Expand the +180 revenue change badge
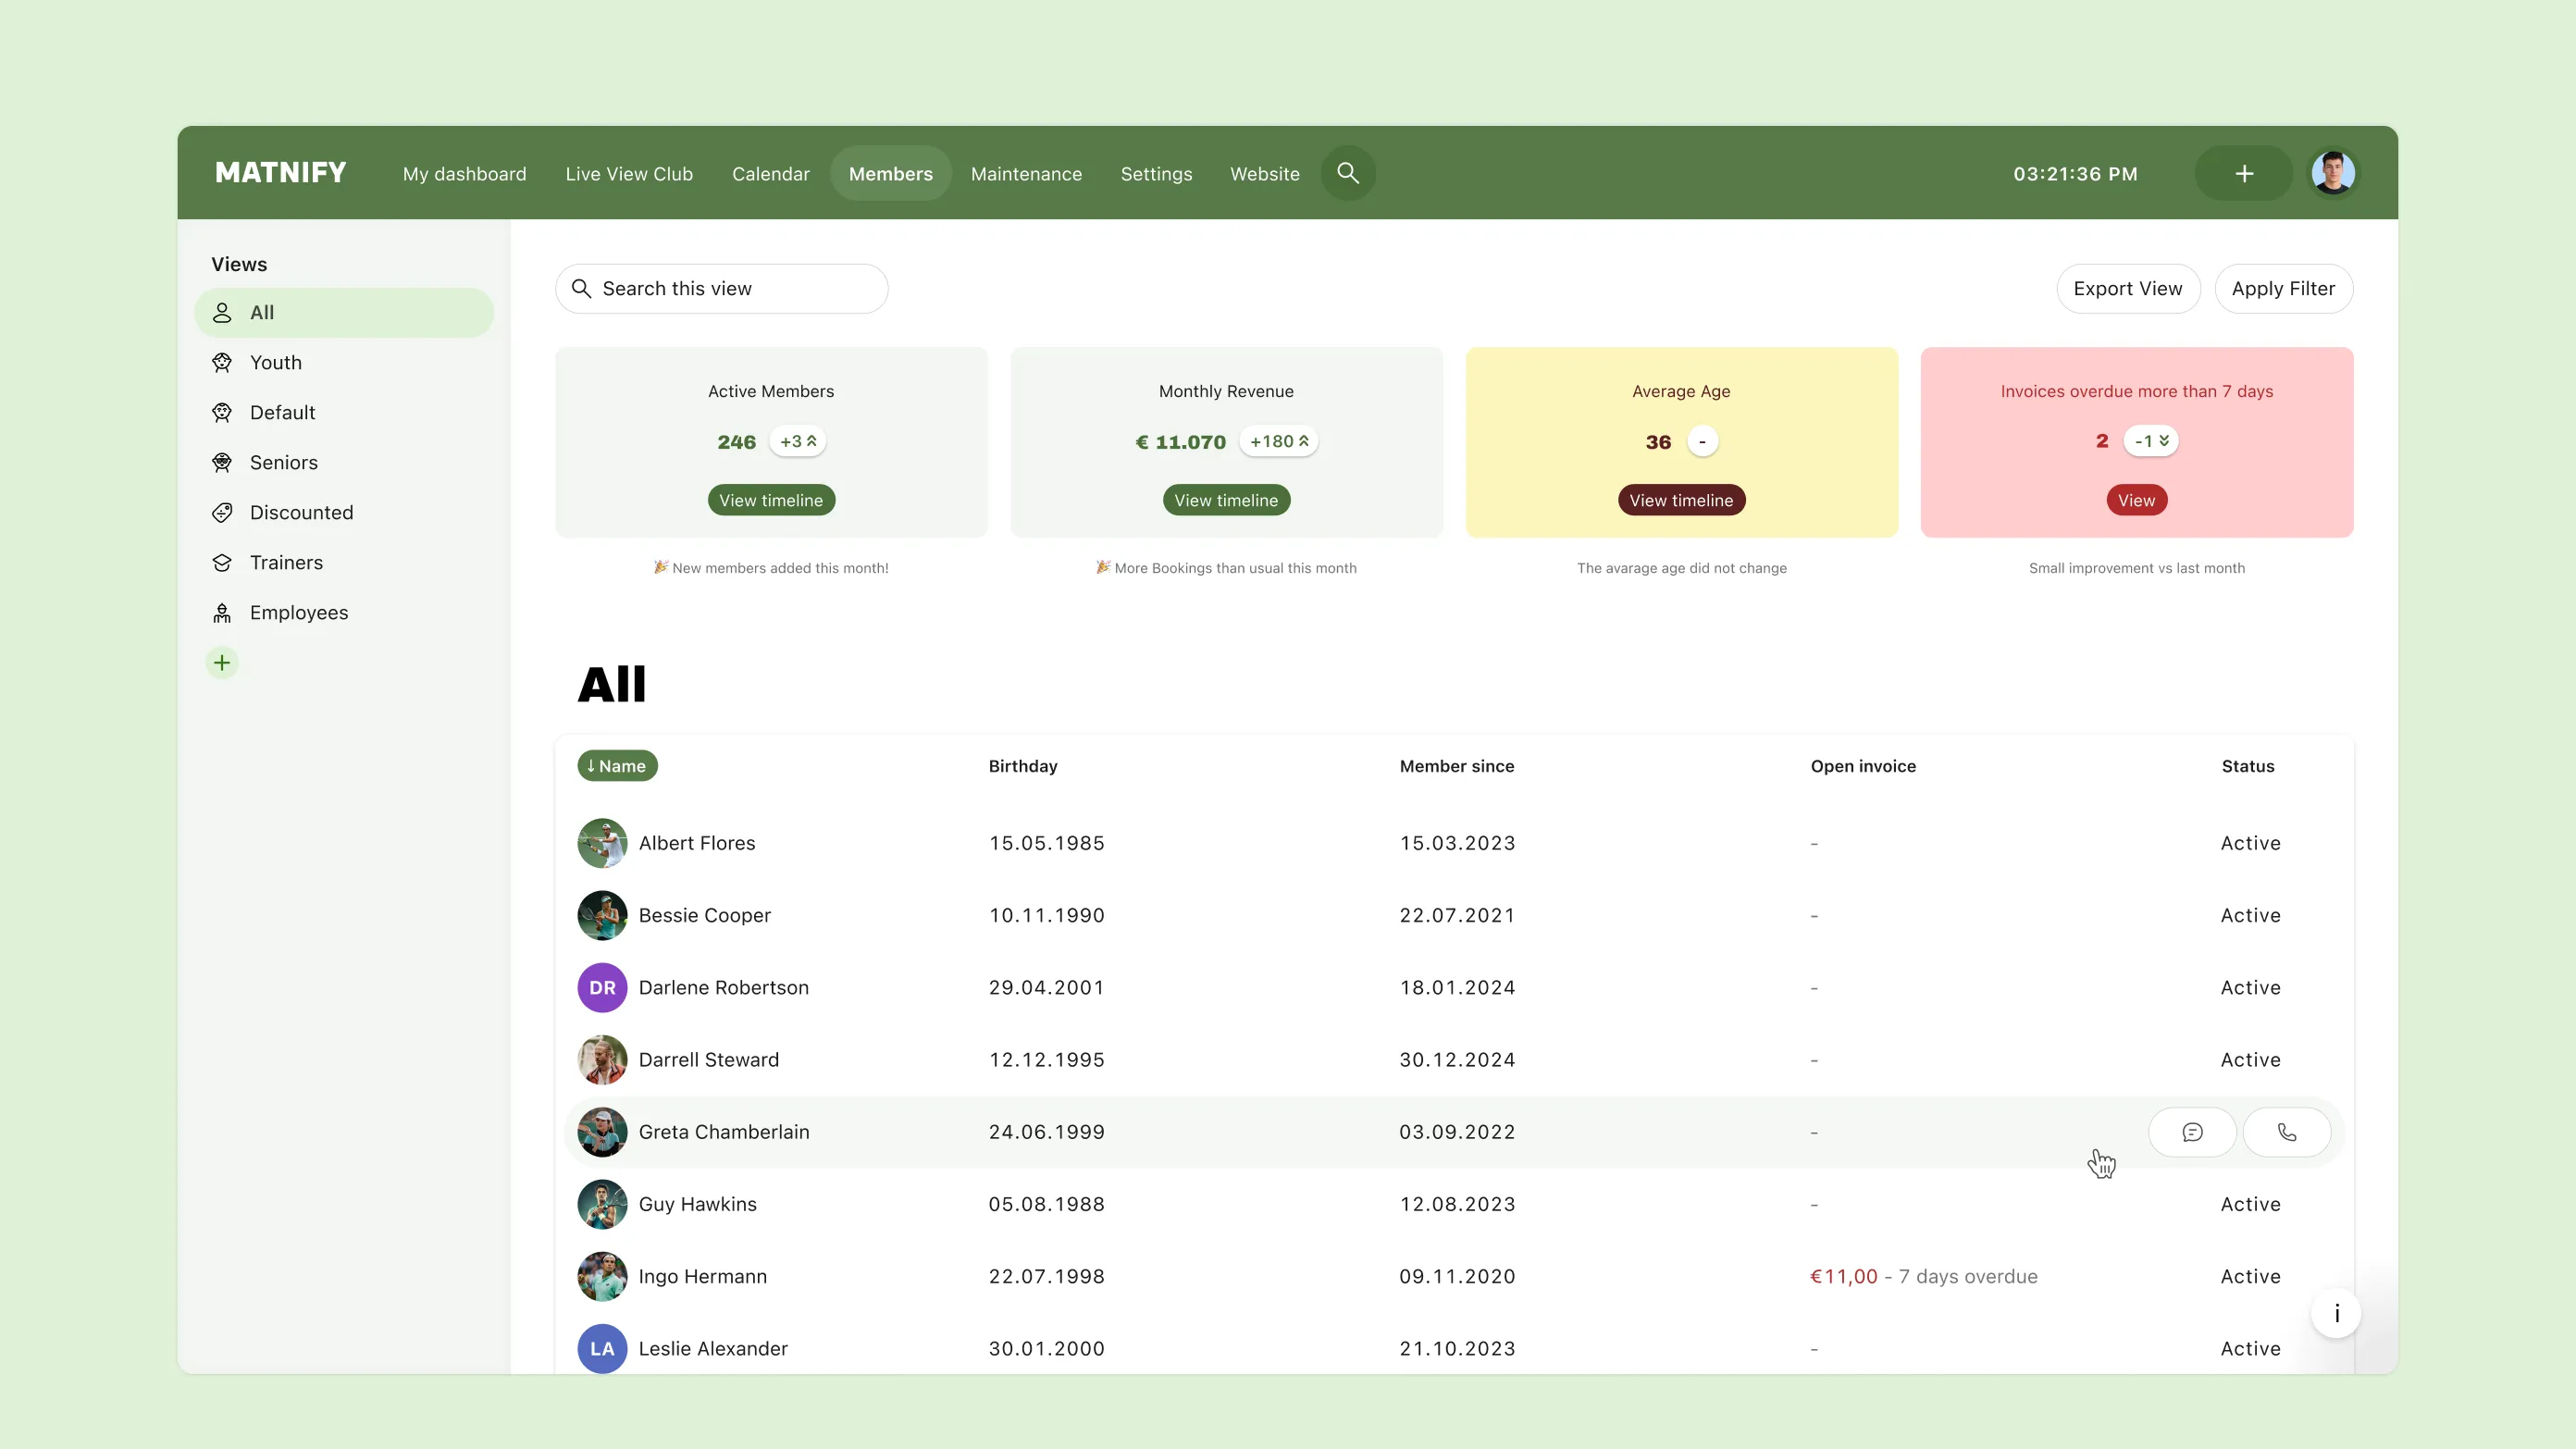Image resolution: width=2576 pixels, height=1449 pixels. pos(1278,441)
